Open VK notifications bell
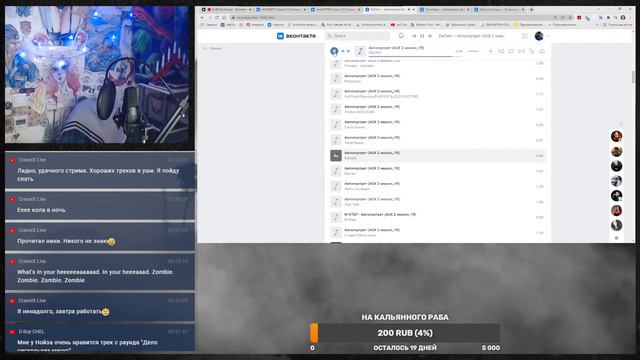 tap(401, 36)
